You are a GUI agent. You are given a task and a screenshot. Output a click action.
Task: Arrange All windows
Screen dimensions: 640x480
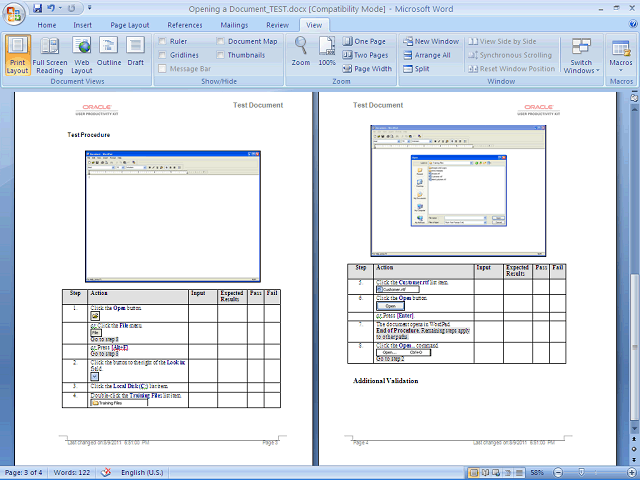[x=427, y=55]
